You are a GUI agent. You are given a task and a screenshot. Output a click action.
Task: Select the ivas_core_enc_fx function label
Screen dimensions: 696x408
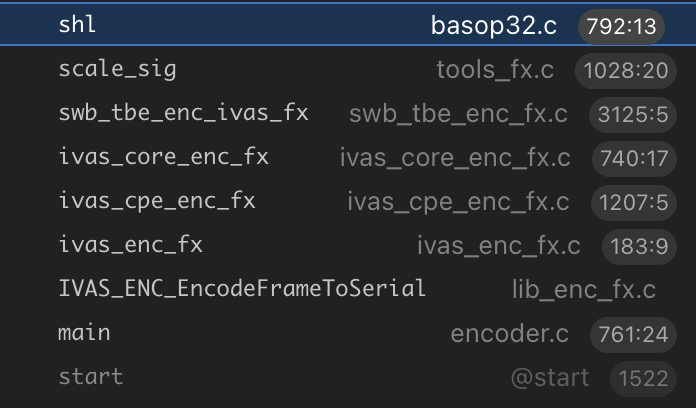pos(163,157)
